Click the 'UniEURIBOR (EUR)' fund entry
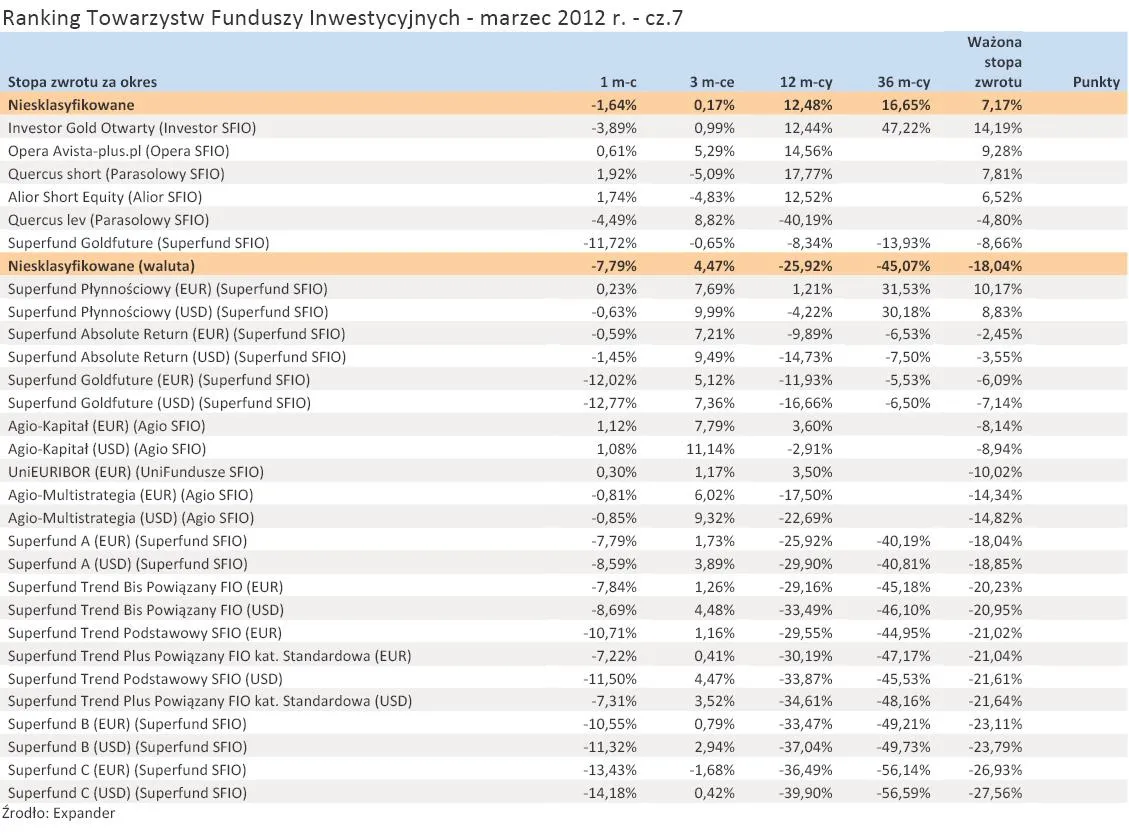1129x837 pixels. pyautogui.click(x=135, y=471)
